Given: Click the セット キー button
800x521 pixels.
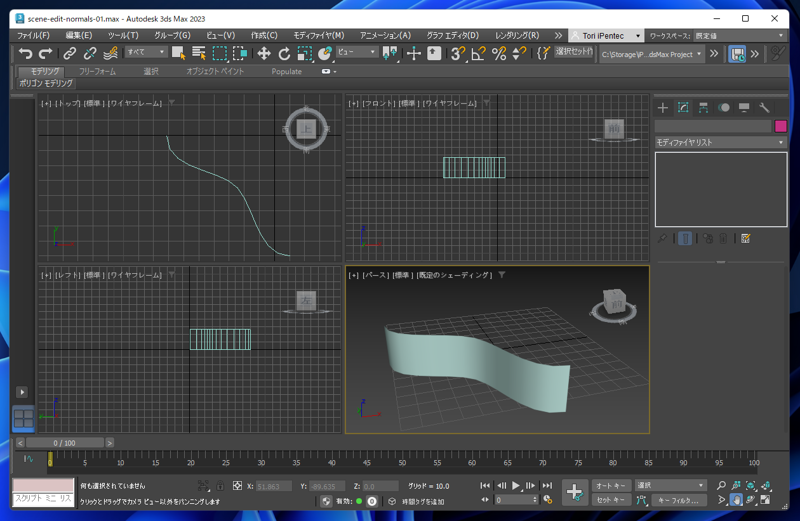Looking at the screenshot, I should [610, 500].
